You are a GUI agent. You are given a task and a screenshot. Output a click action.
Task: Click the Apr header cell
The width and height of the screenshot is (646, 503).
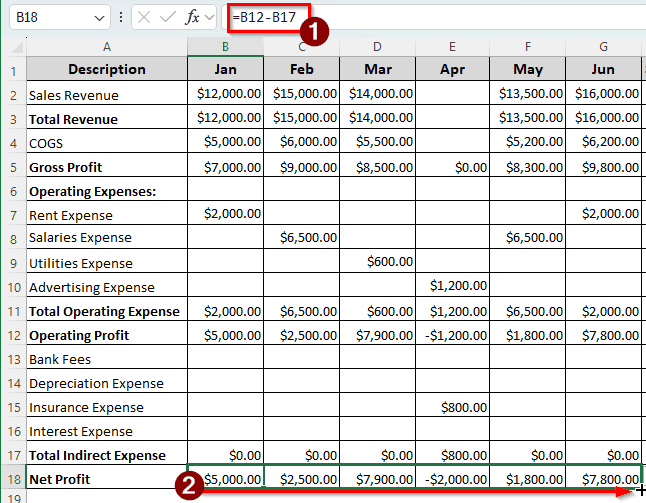452,69
